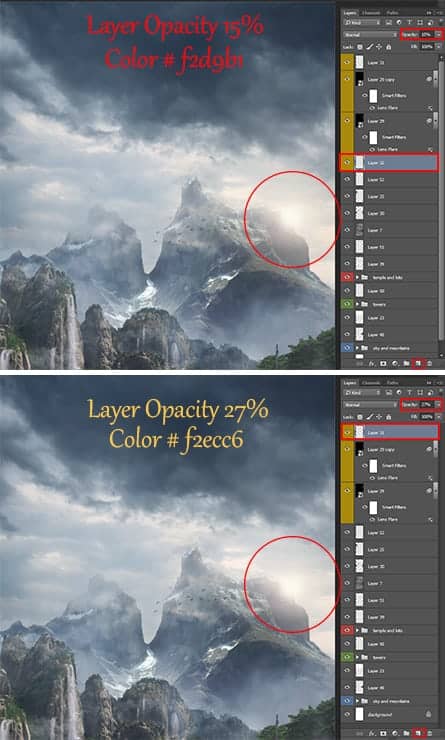Select background layer in lower panel
The height and width of the screenshot is (740, 445).
click(389, 714)
